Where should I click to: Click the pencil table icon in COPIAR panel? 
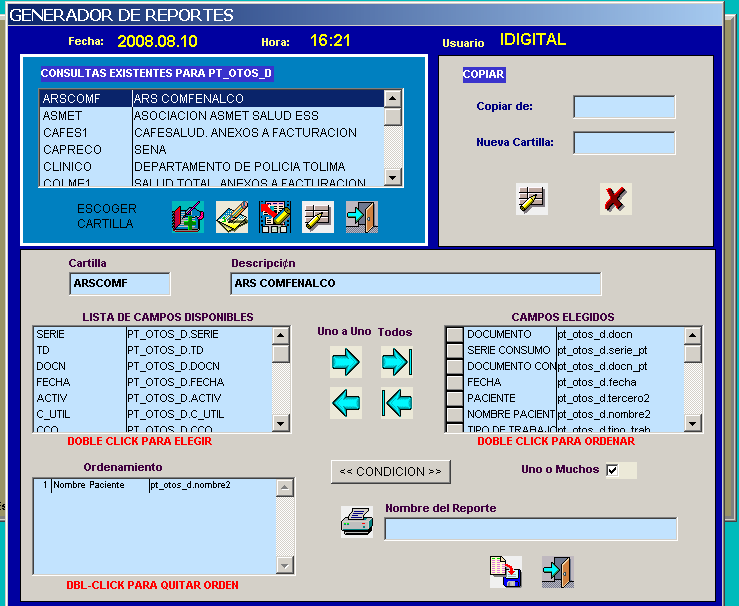[532, 199]
